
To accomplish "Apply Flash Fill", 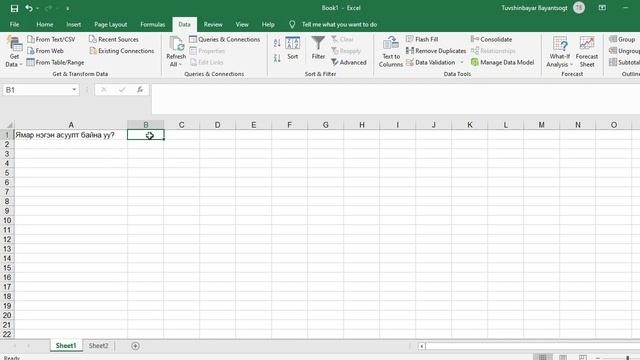I will click(x=422, y=39).
